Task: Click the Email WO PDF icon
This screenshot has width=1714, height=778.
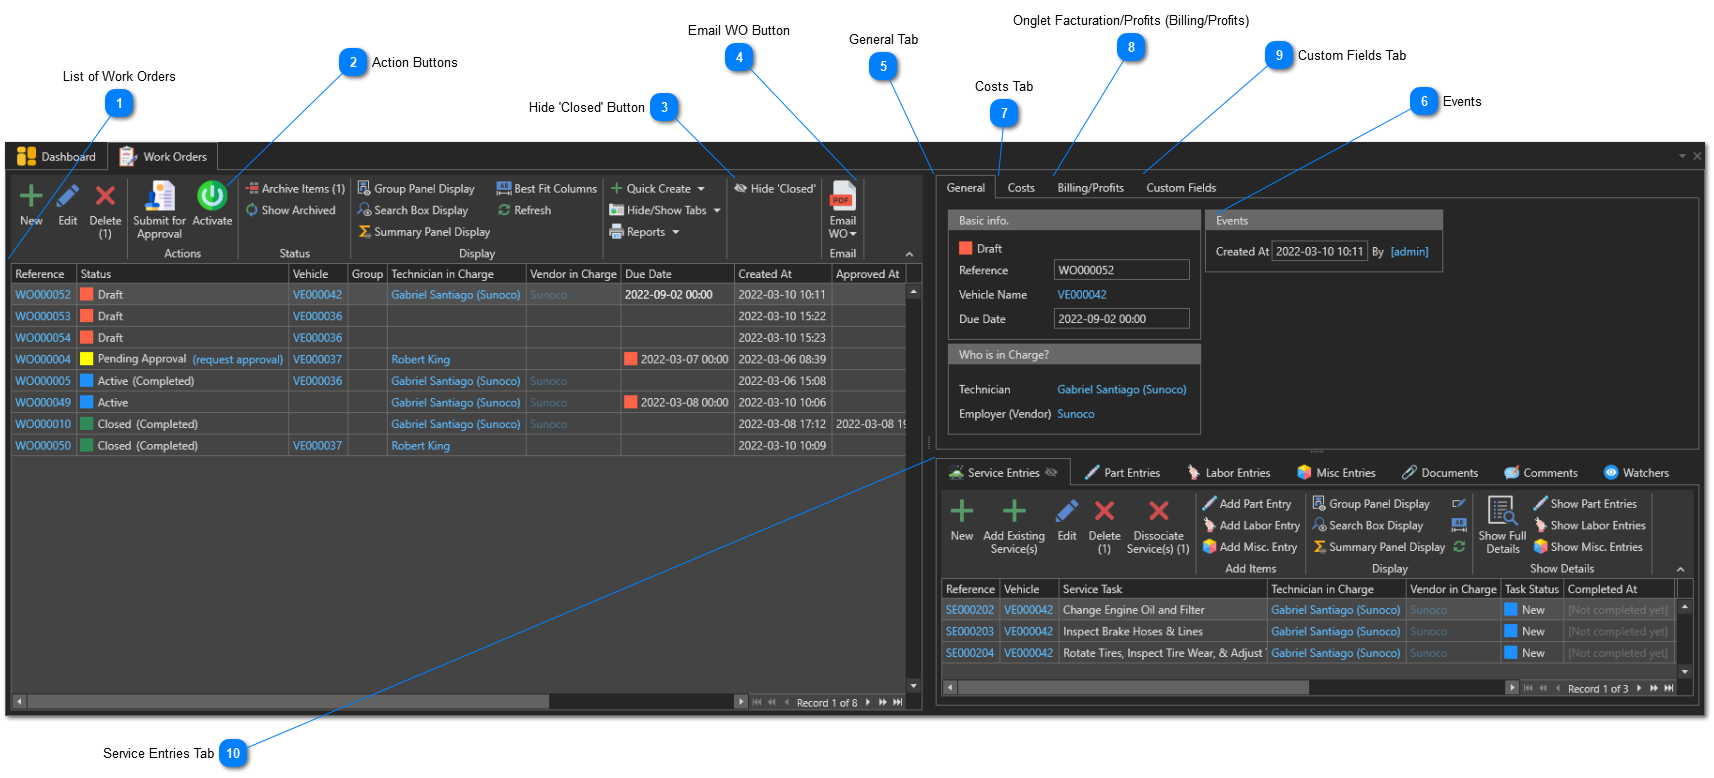Action: click(842, 197)
